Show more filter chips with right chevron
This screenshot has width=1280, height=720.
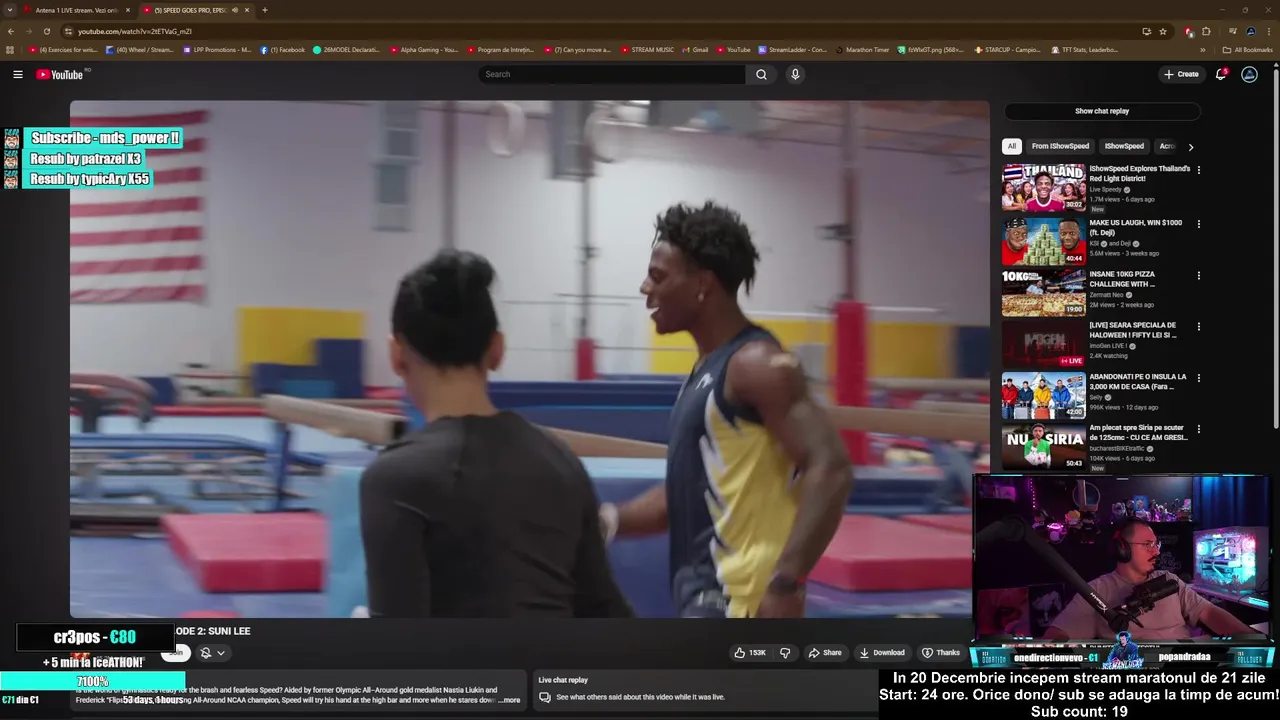point(1190,147)
